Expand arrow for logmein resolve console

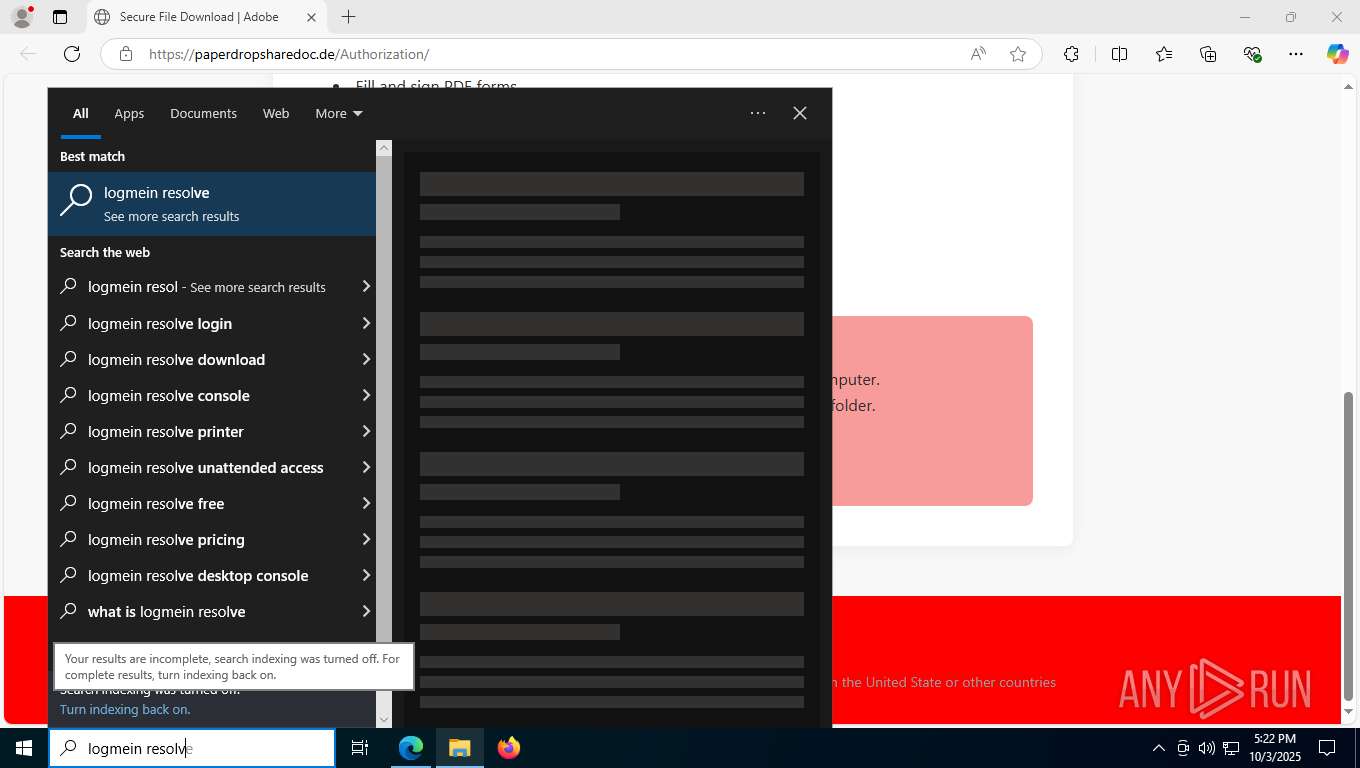point(366,395)
